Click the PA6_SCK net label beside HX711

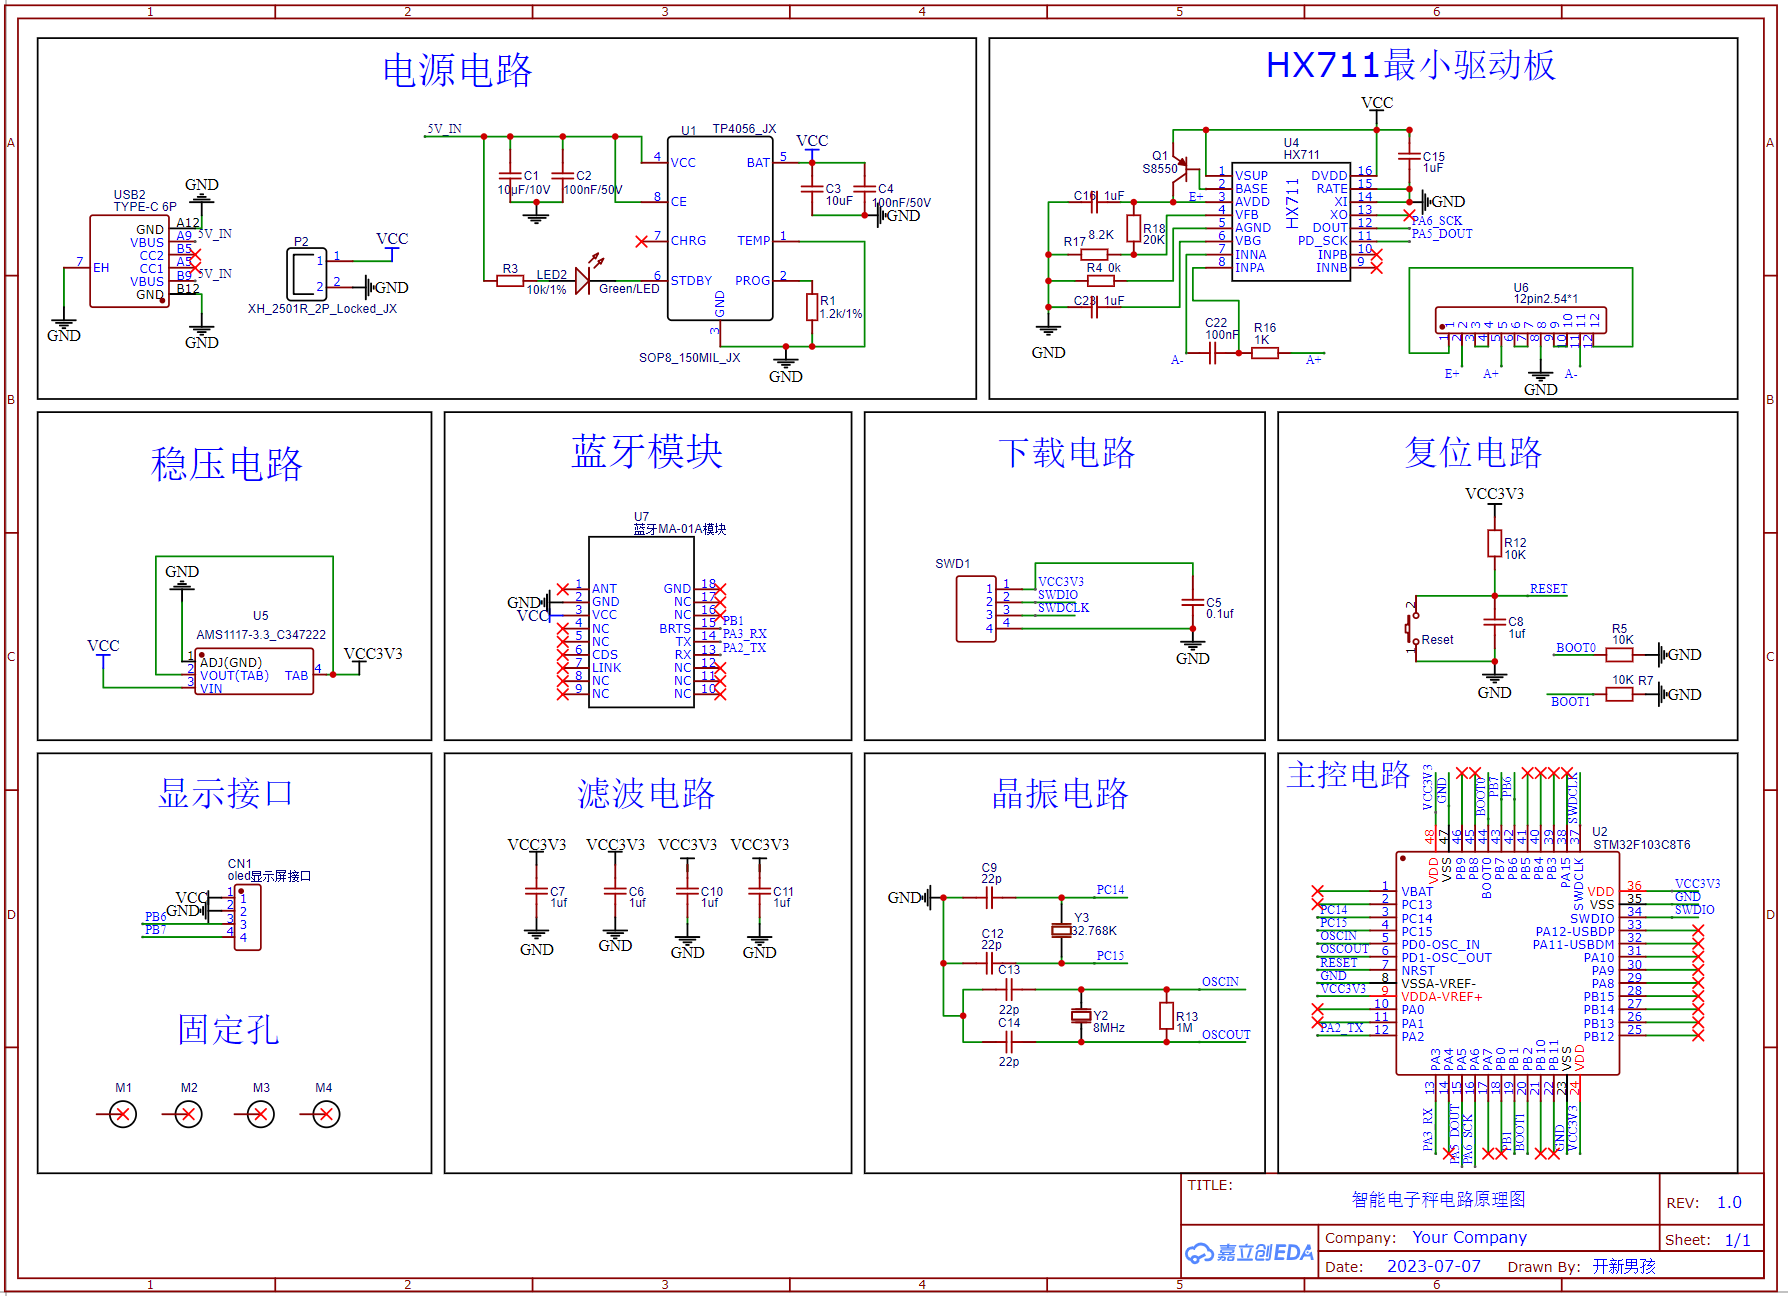1437,221
